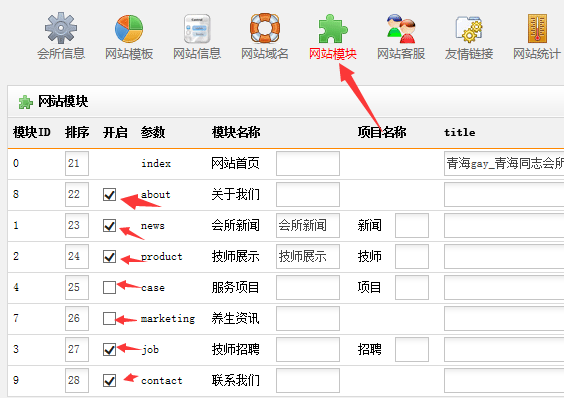This screenshot has width=564, height=398.
Task: Uncheck the about module checkbox
Action: (109, 194)
